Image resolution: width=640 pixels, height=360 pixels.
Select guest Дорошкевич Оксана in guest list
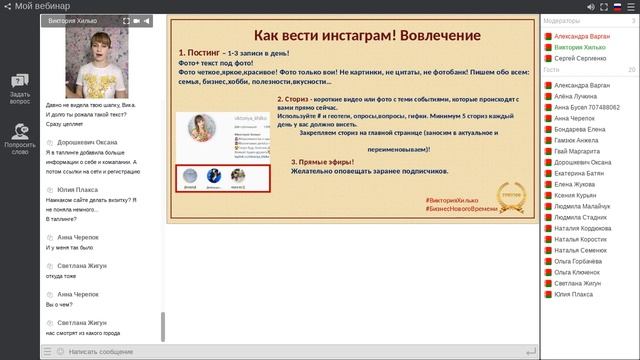(582, 162)
